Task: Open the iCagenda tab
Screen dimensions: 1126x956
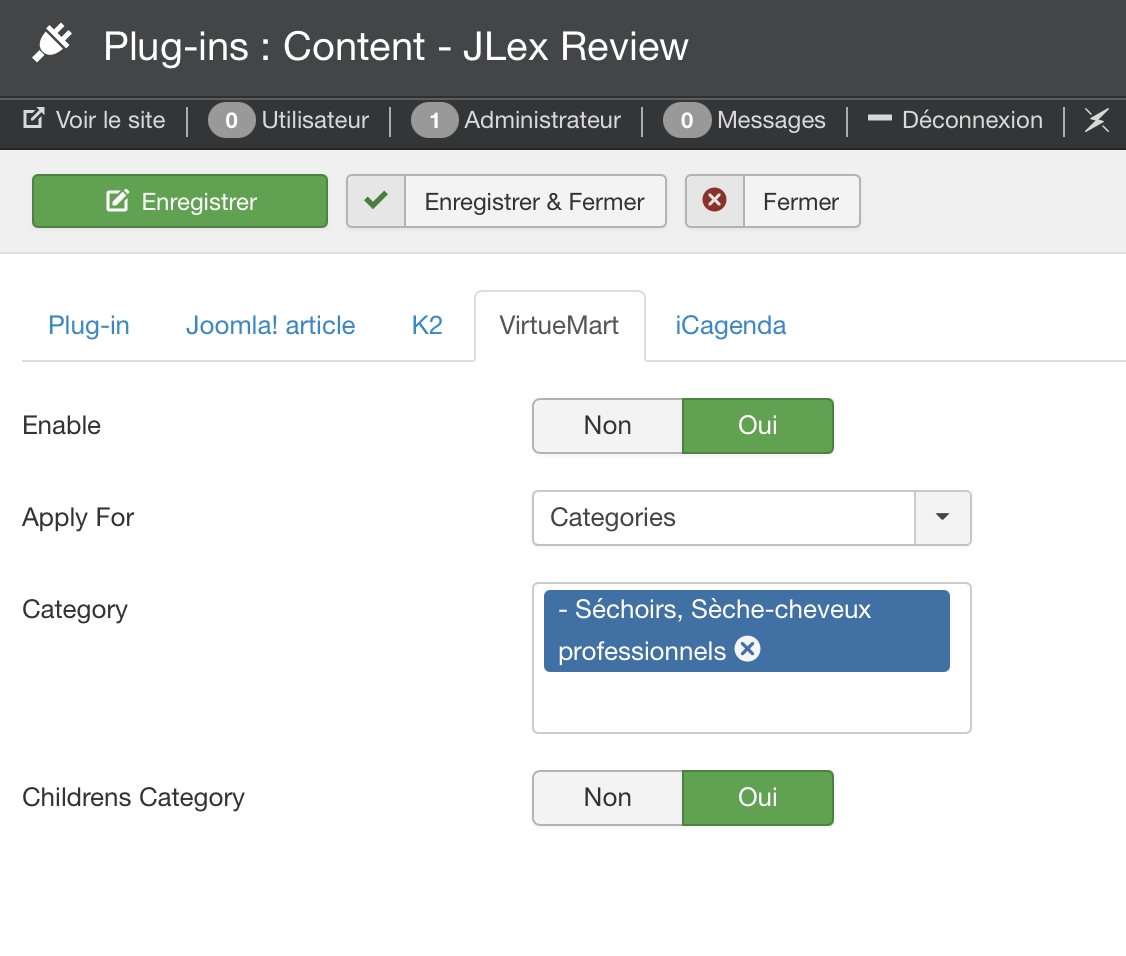Action: point(730,326)
